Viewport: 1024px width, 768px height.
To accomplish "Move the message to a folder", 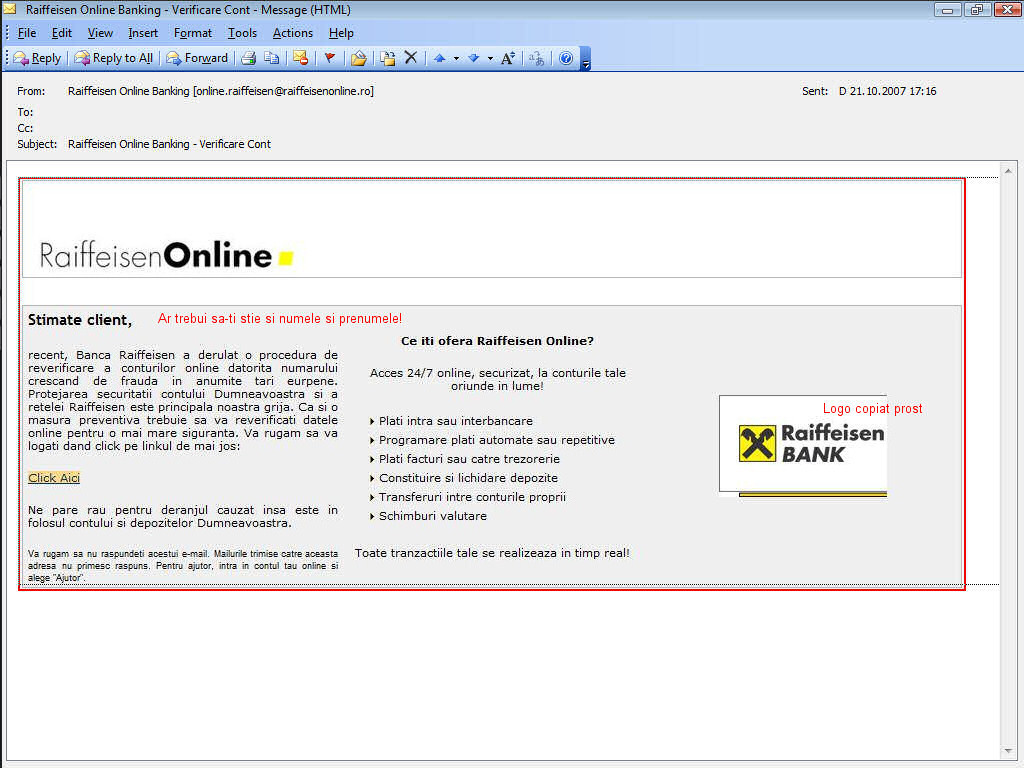I will [x=386, y=58].
